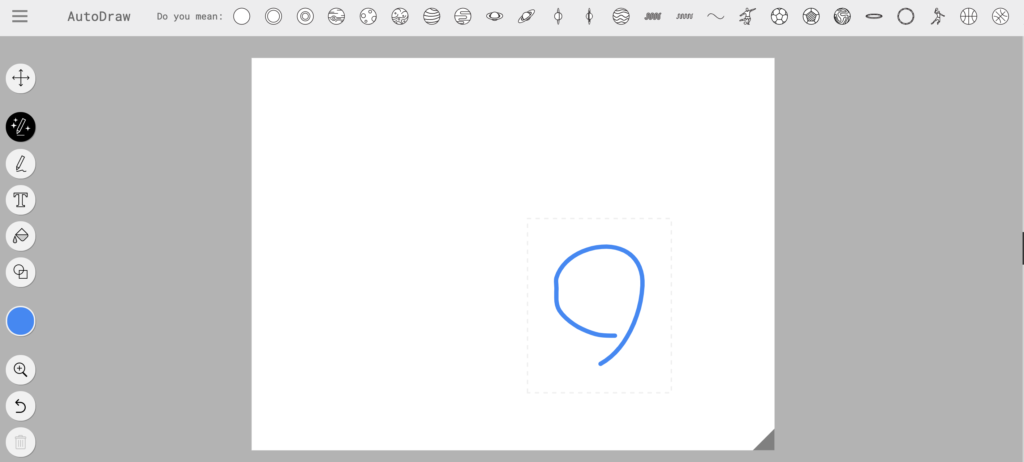Click the AutoDraw title text
Screen dimensions: 1024x462
pos(99,17)
